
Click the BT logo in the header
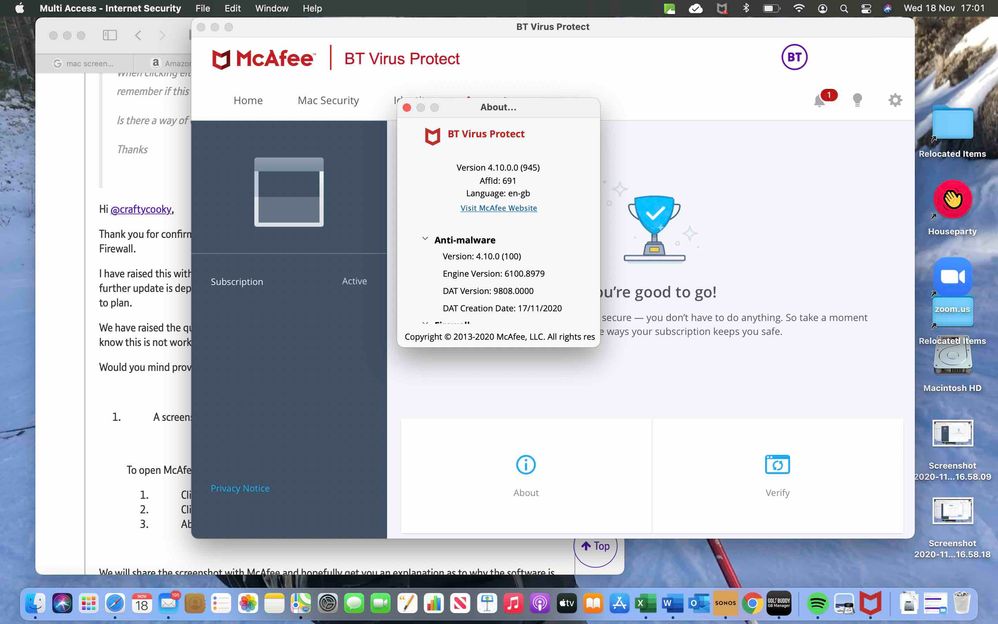click(x=794, y=58)
